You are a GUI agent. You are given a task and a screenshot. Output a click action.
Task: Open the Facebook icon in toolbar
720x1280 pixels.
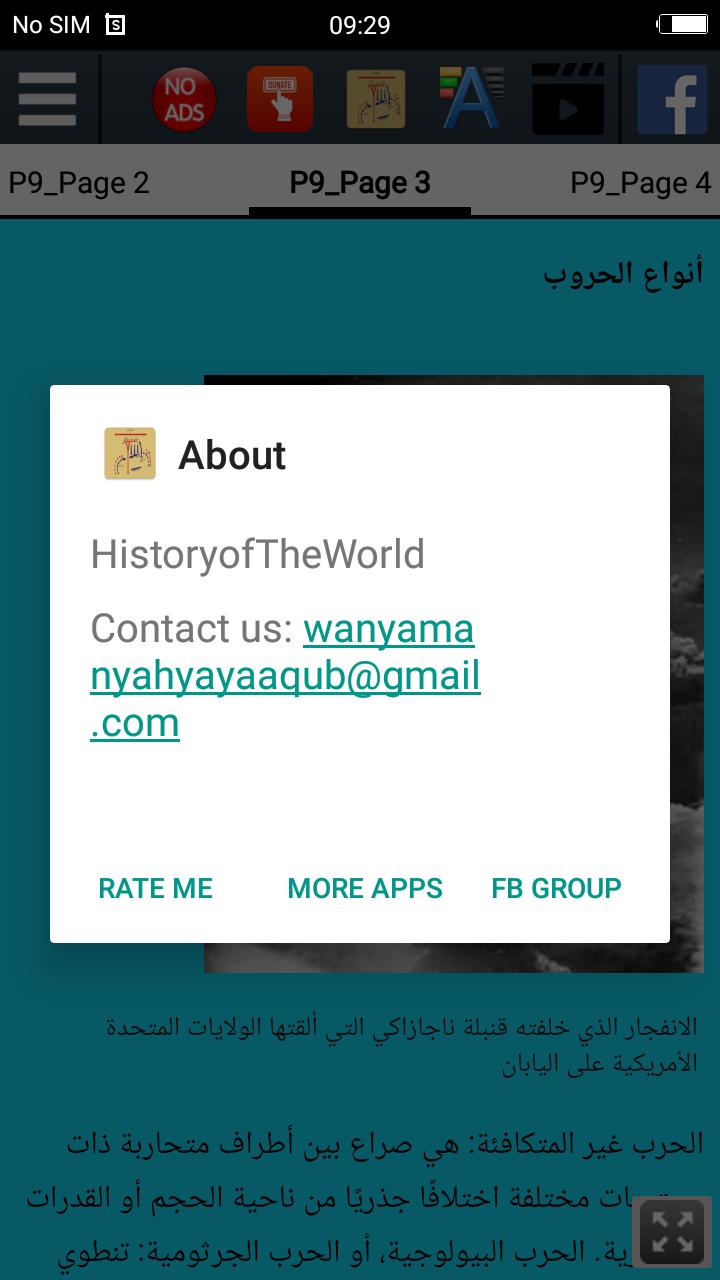click(x=672, y=99)
